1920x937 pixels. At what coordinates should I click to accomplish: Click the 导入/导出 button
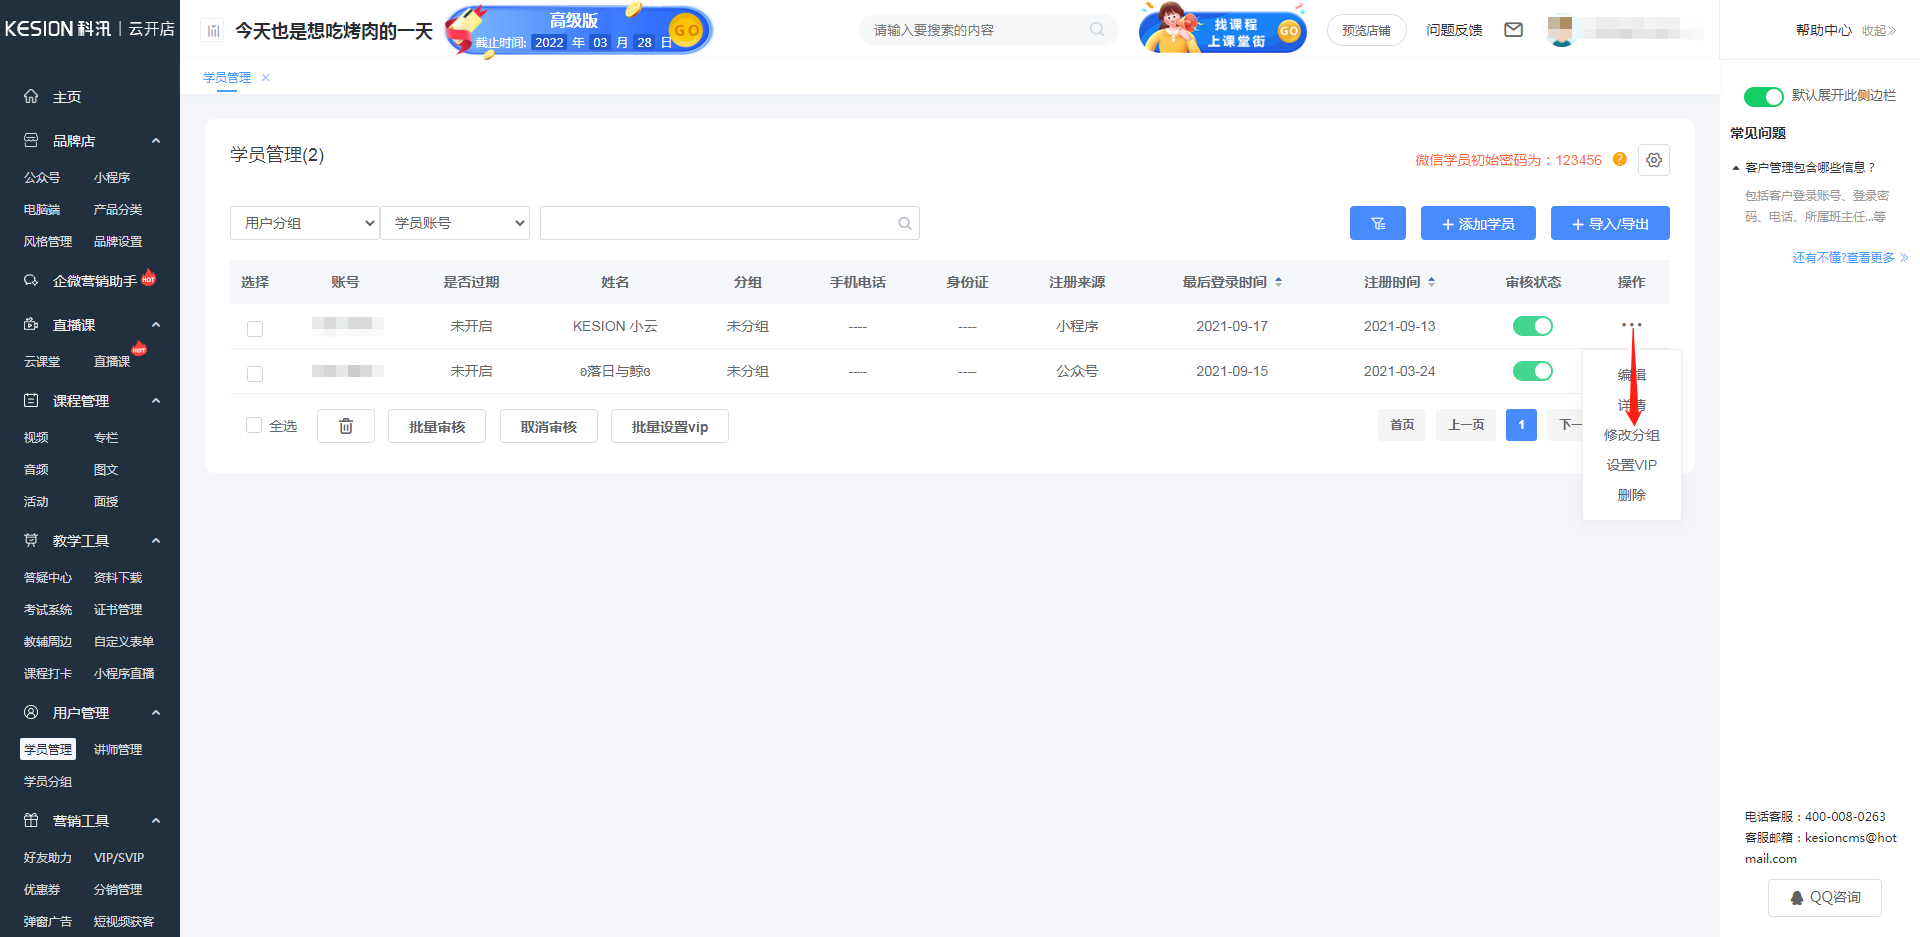pos(1610,223)
